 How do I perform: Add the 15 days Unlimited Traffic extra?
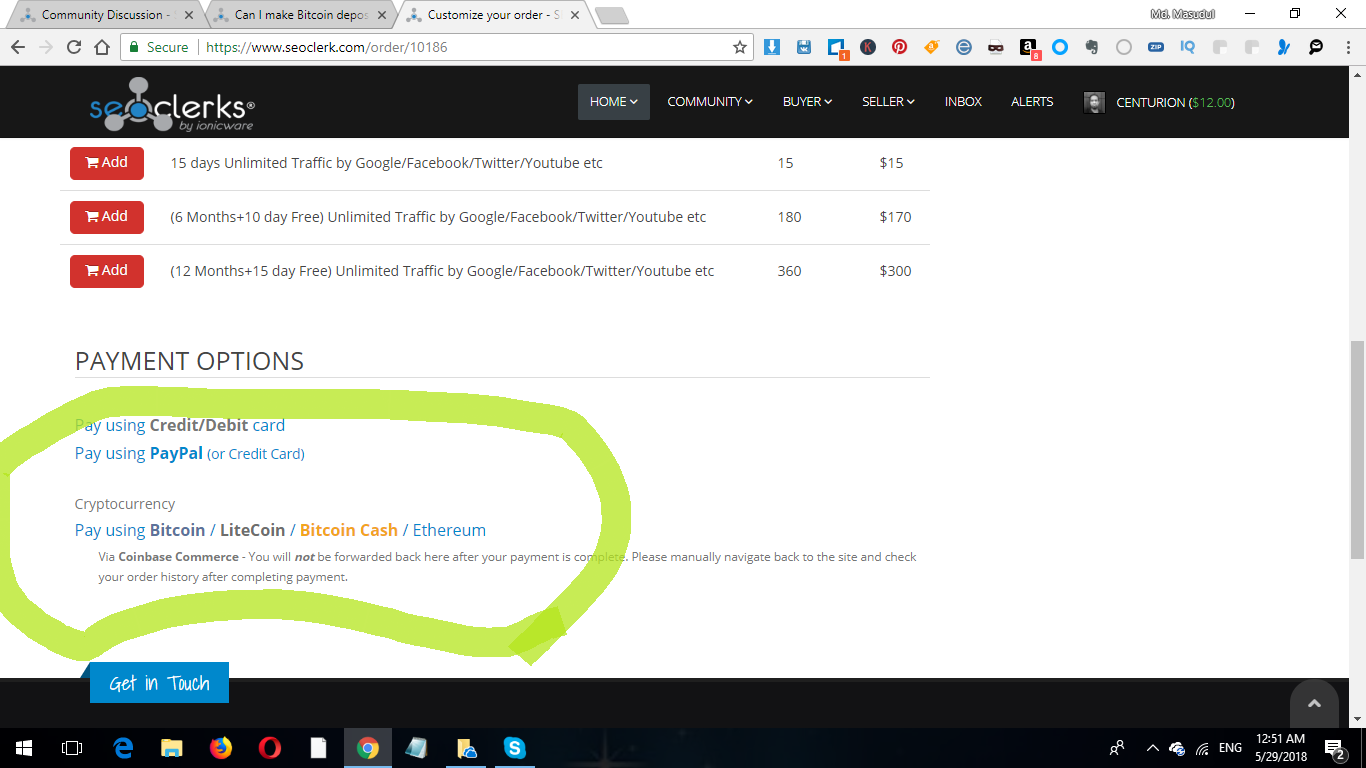[107, 163]
